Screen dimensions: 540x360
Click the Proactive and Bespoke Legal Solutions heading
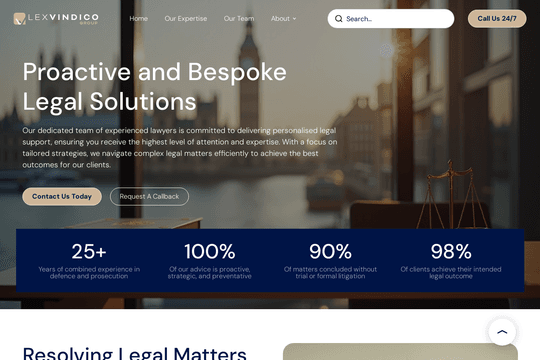coord(155,86)
